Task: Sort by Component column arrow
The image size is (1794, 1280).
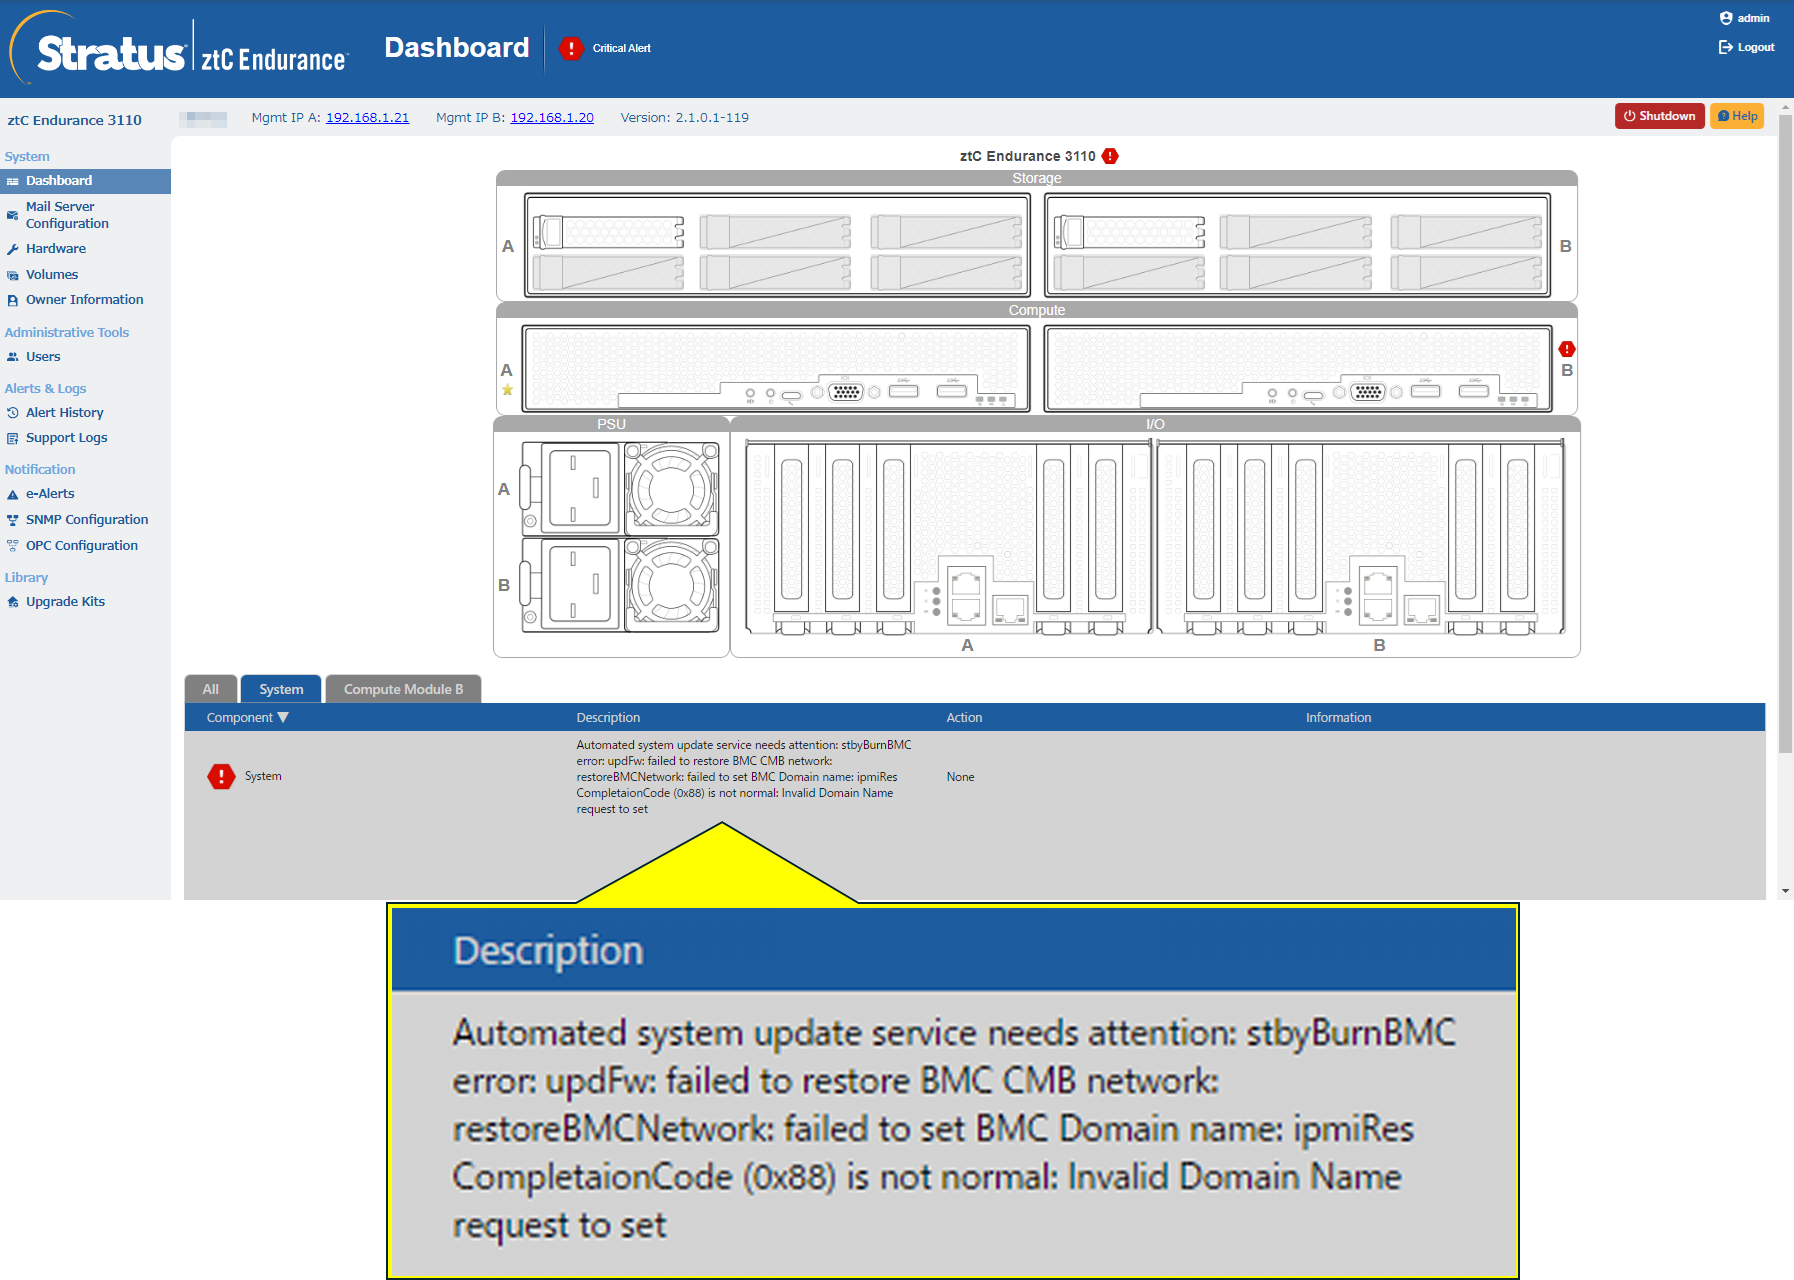Action: 283,717
